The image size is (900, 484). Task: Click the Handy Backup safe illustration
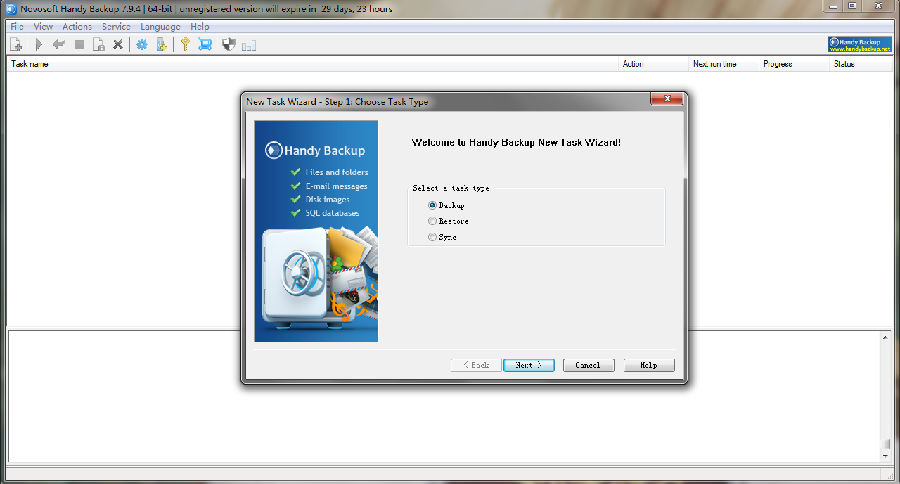click(x=319, y=278)
